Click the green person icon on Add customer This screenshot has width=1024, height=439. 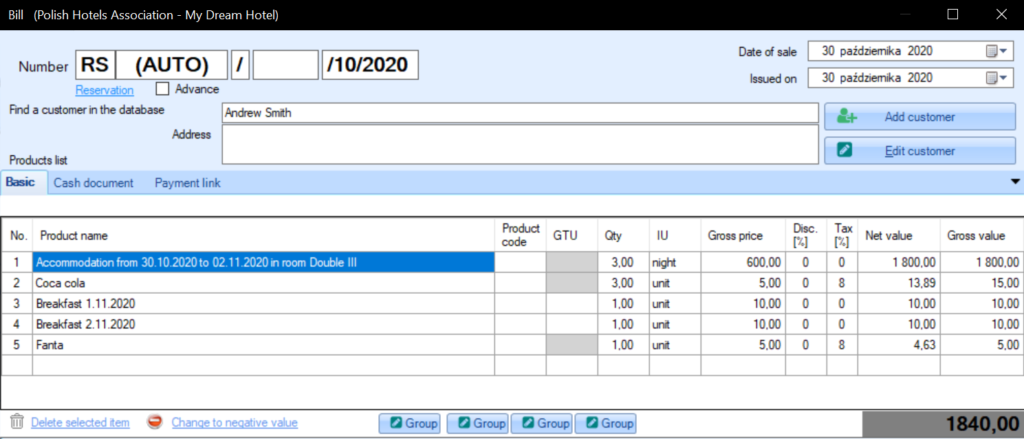pos(847,117)
